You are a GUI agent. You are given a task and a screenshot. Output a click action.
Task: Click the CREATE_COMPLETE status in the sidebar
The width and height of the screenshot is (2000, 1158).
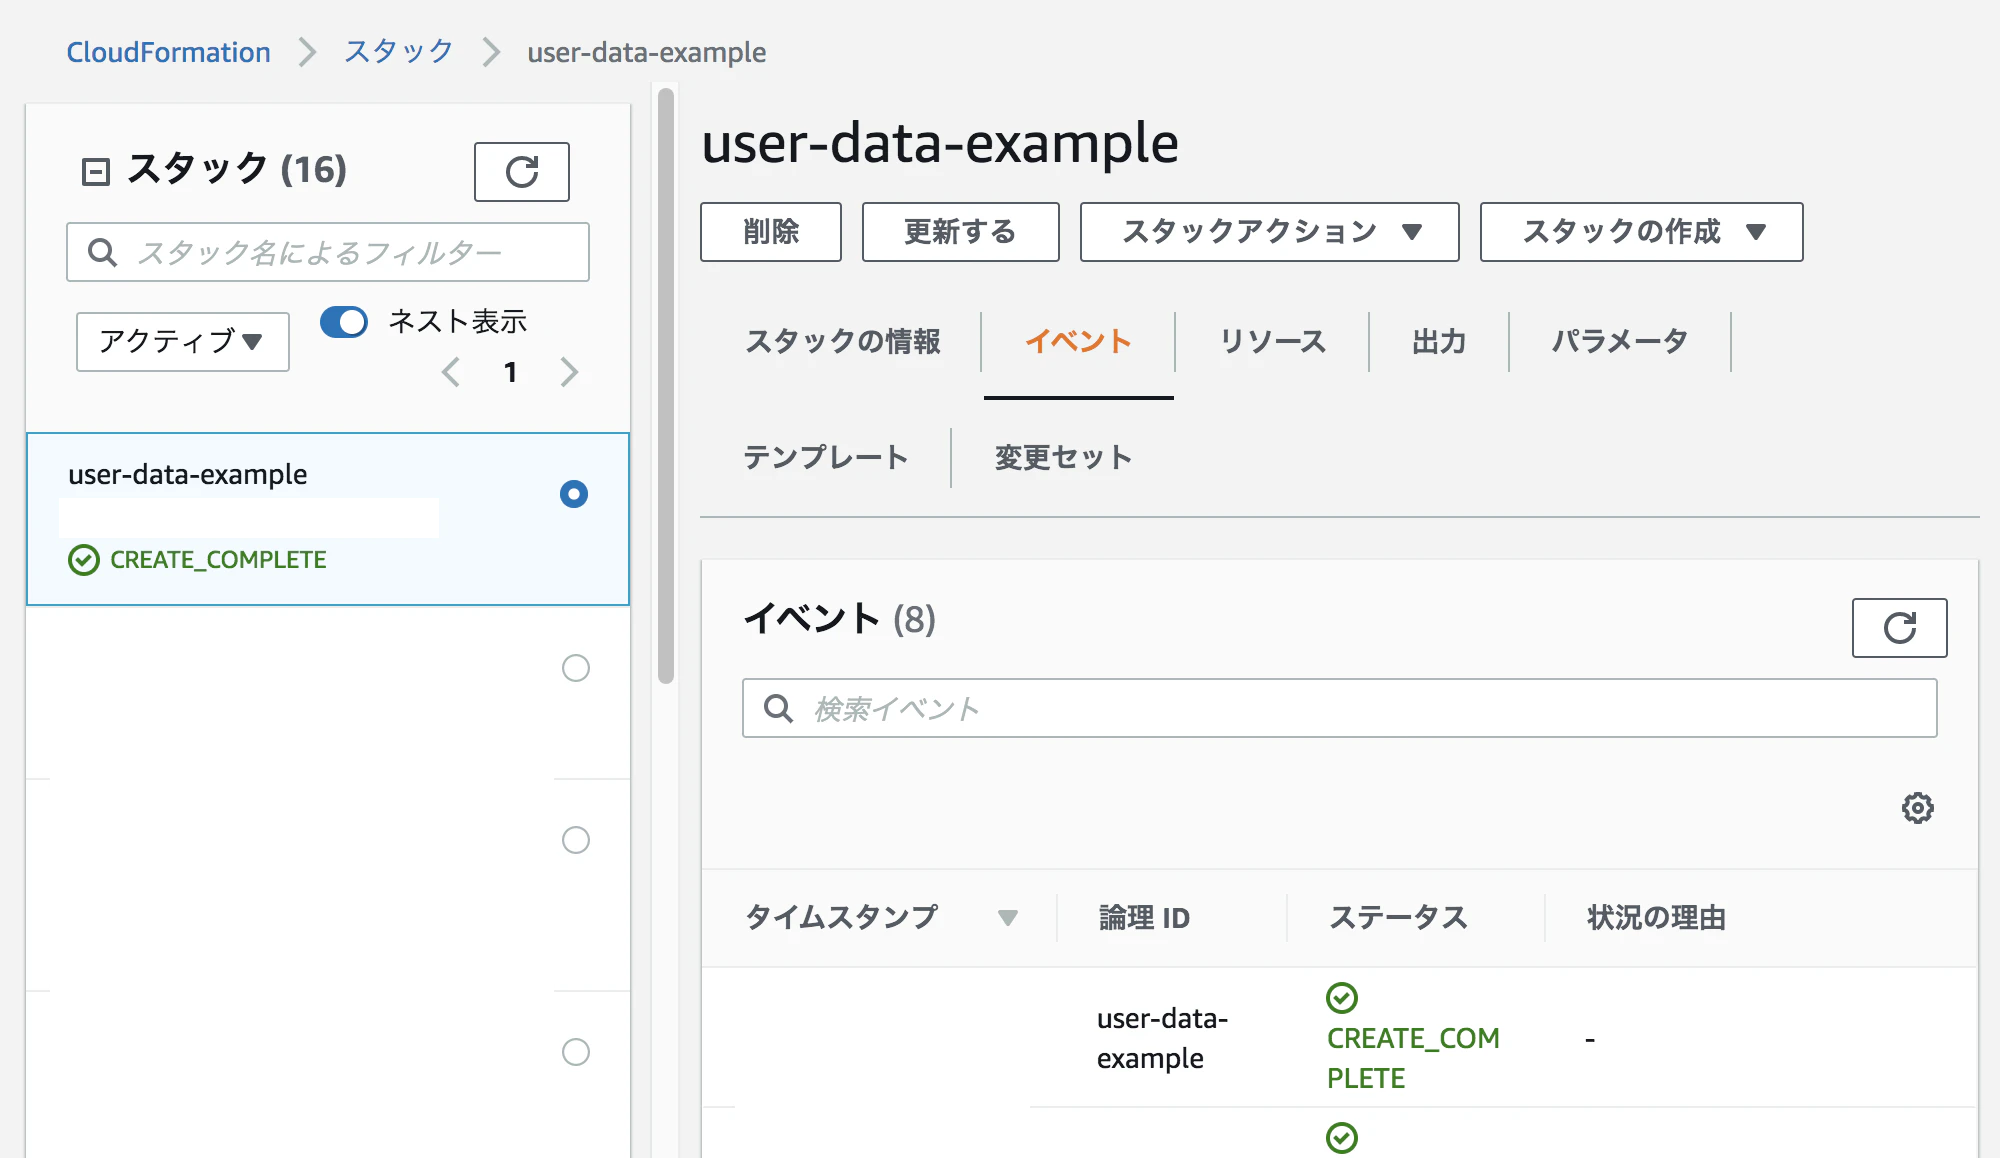click(x=218, y=560)
